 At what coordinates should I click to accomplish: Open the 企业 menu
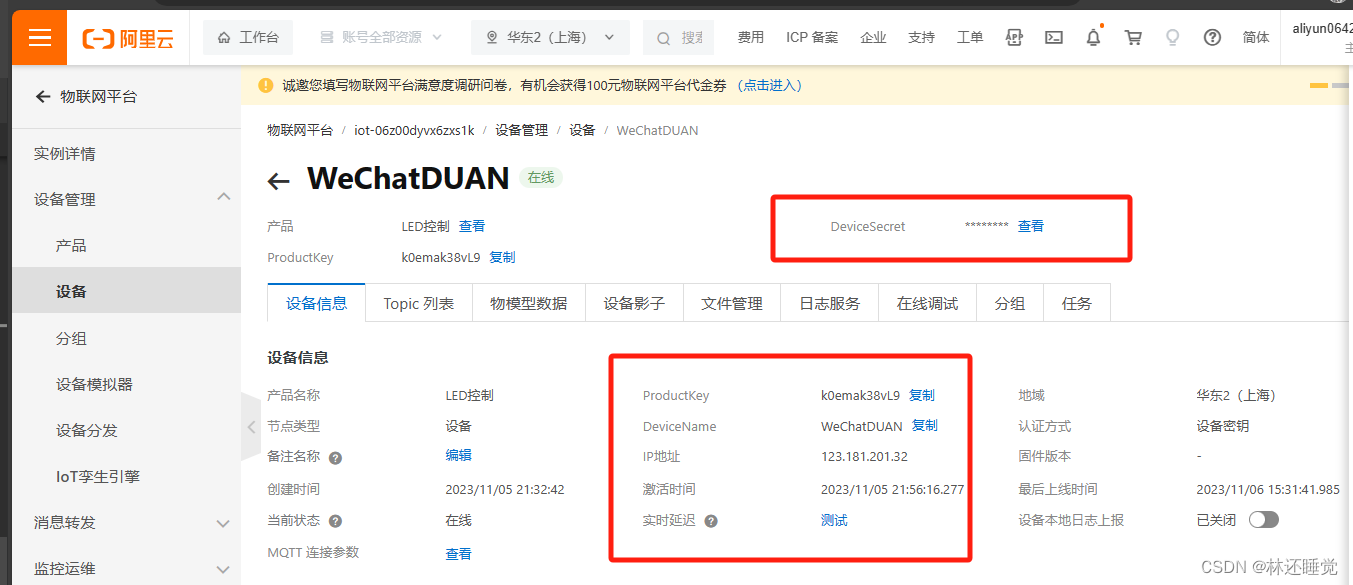pos(873,38)
